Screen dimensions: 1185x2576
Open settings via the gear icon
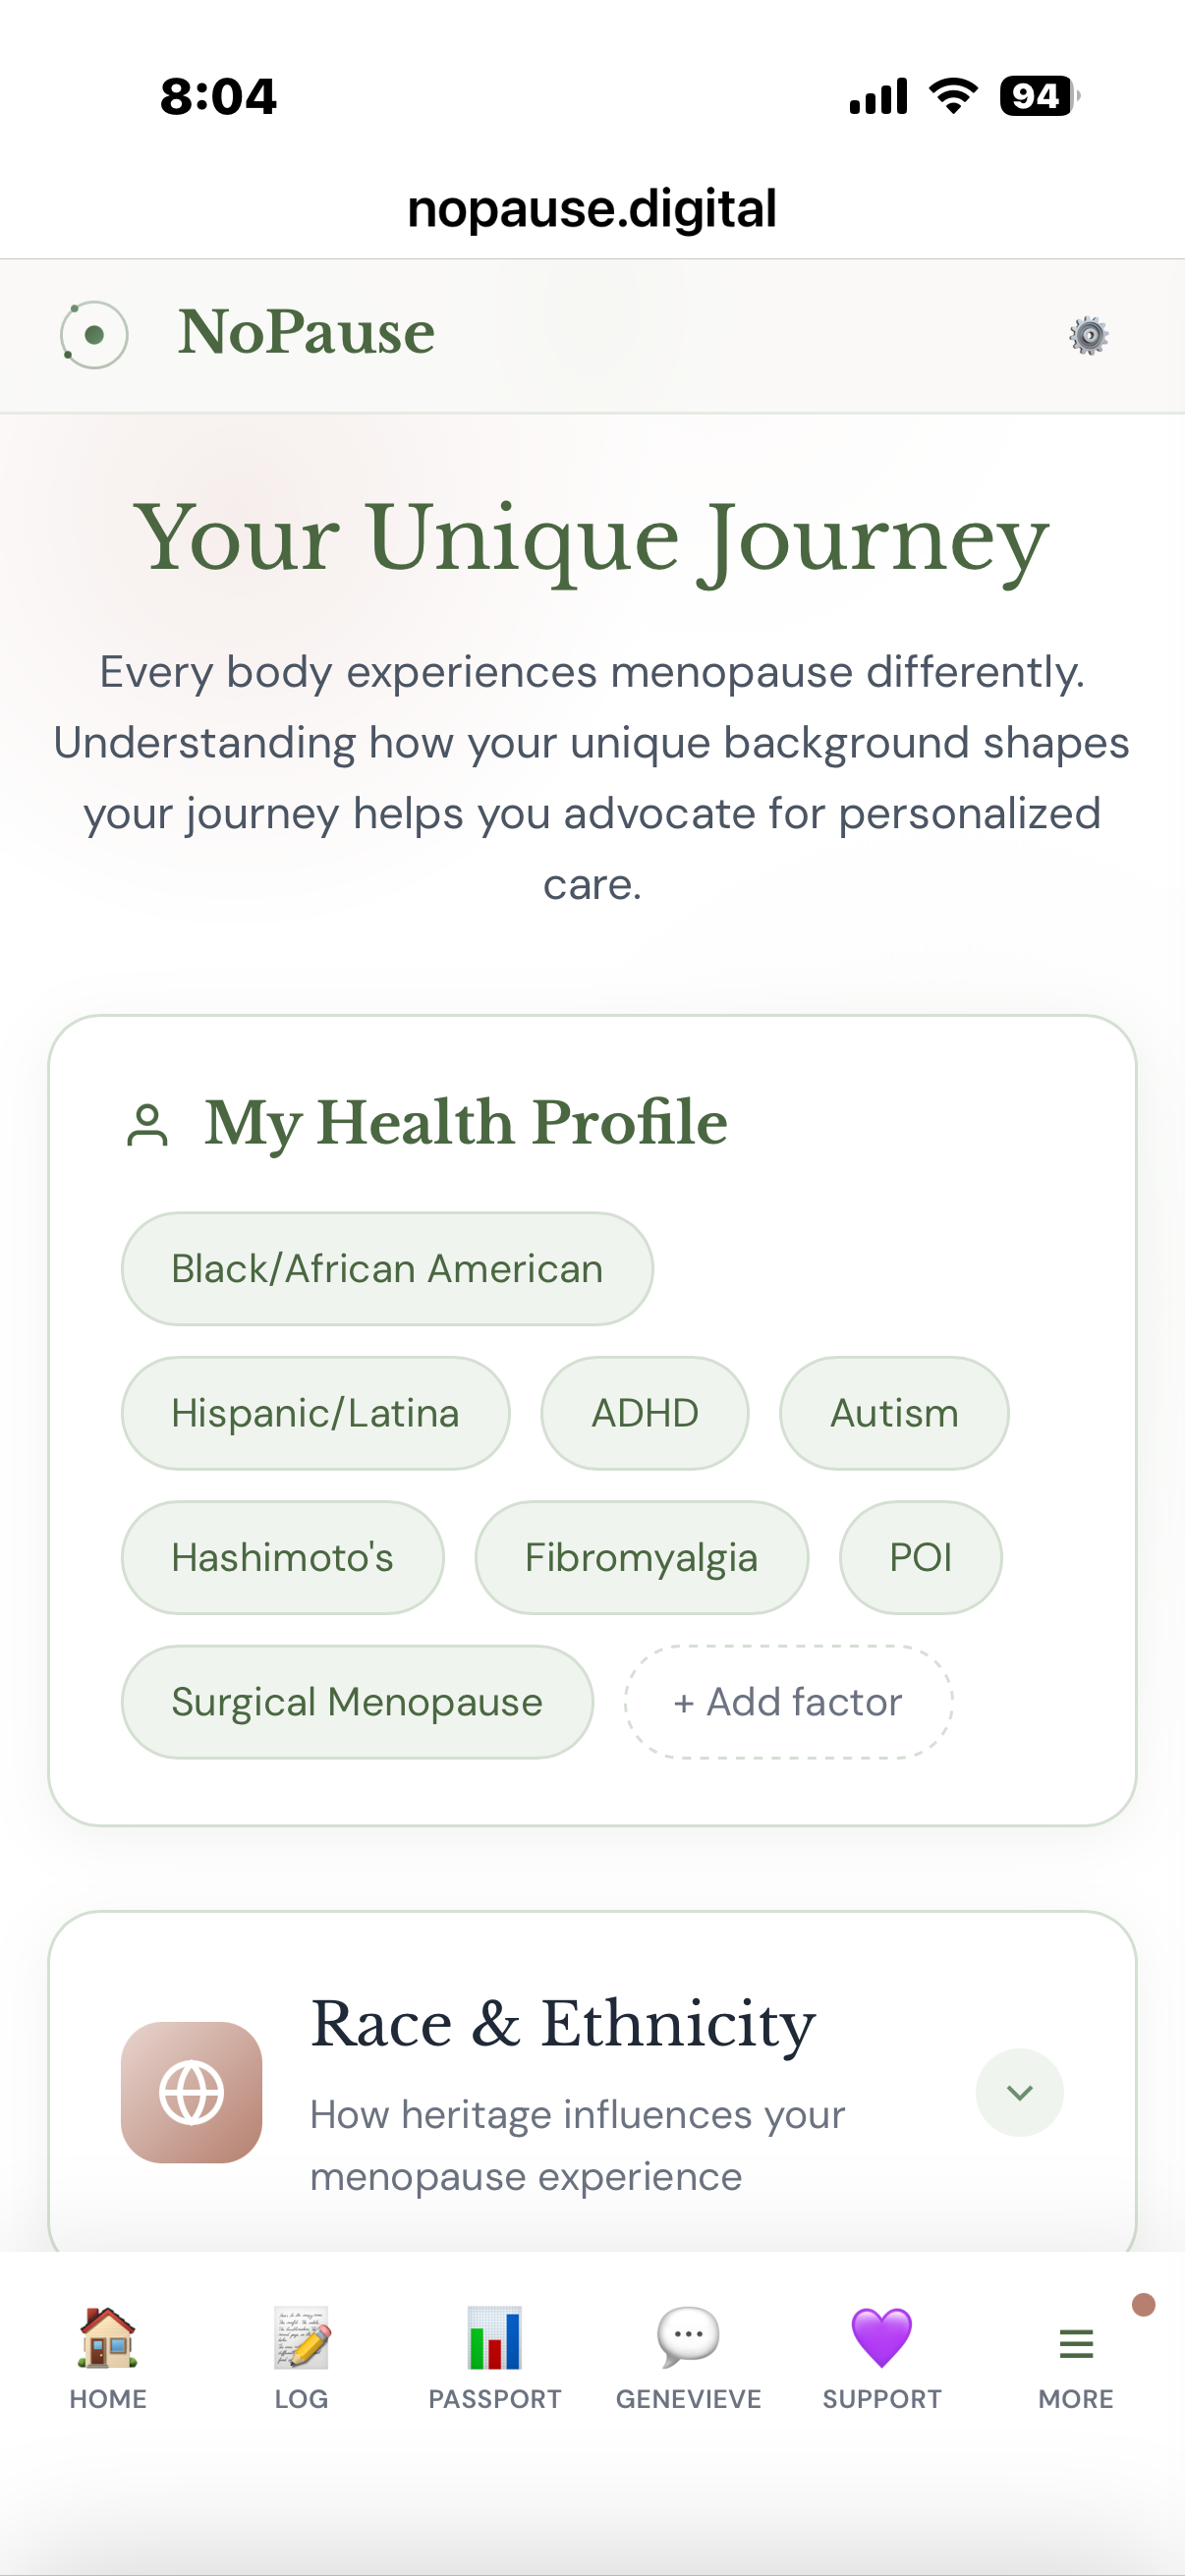click(1088, 335)
